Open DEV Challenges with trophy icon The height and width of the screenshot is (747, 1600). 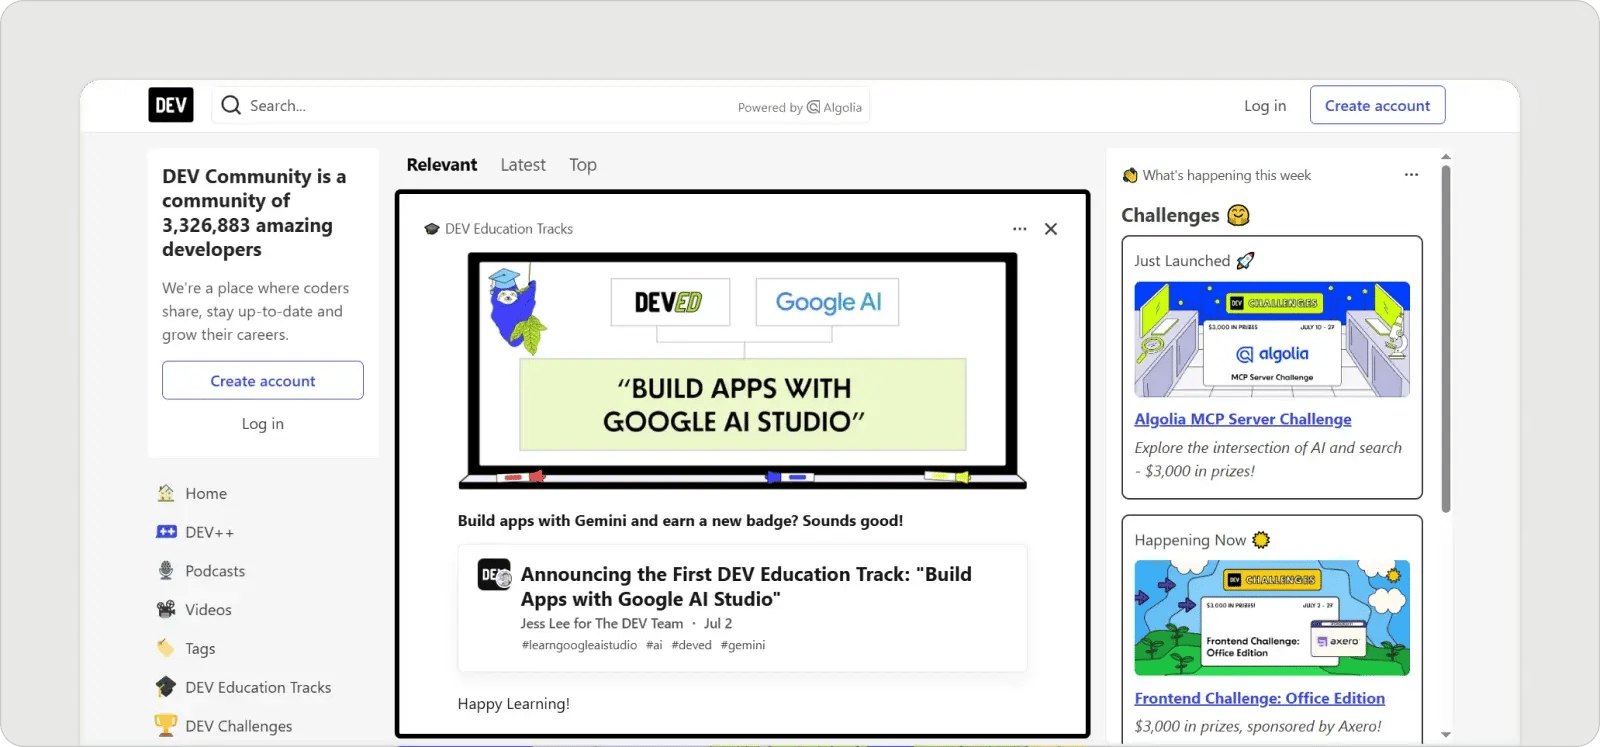click(238, 726)
